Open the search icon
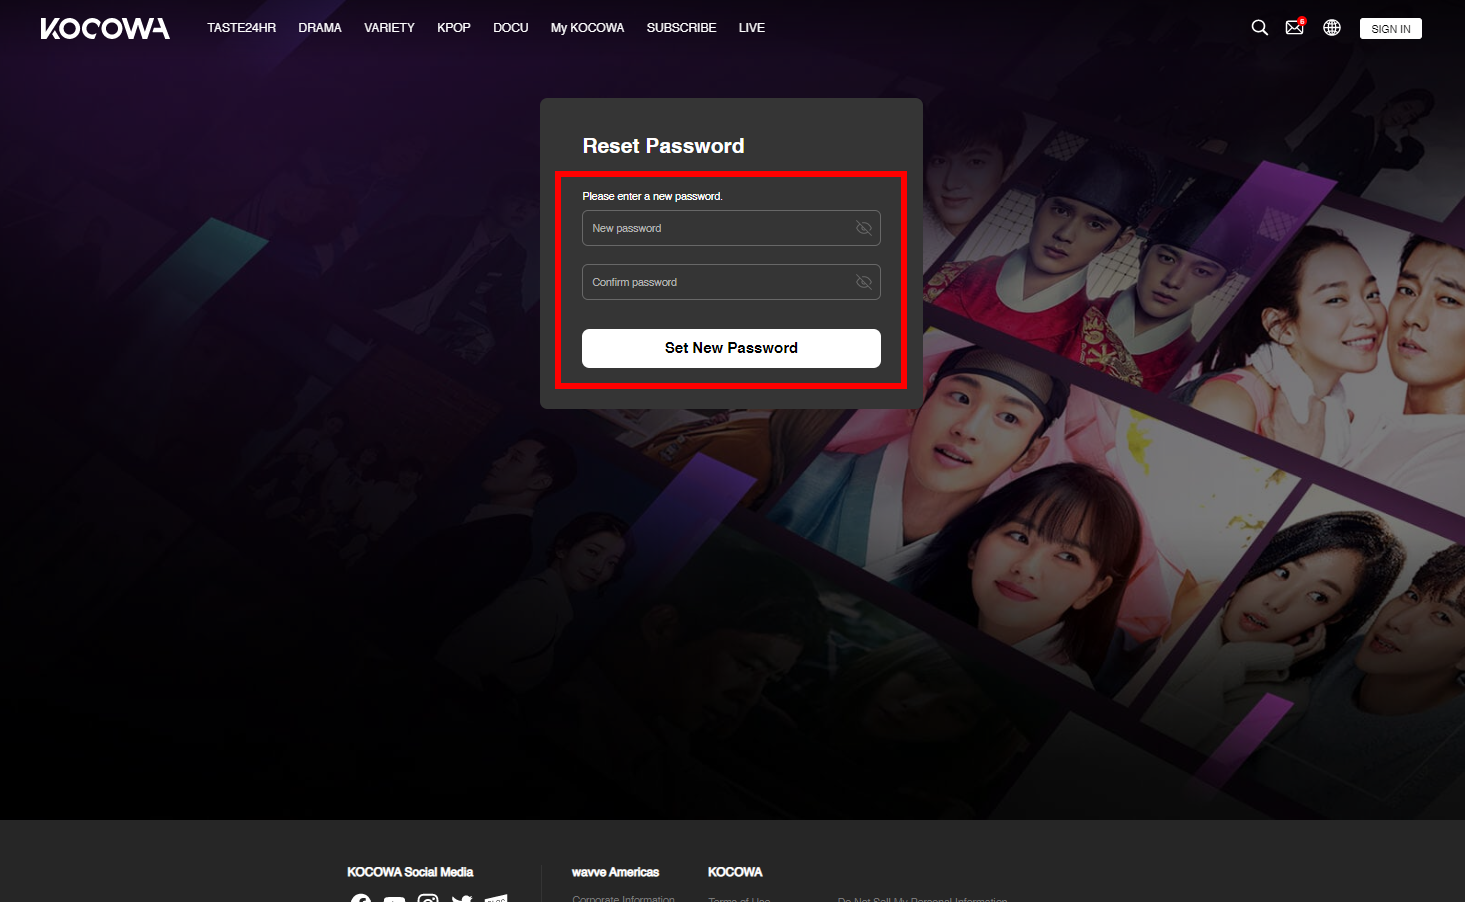 1260,28
